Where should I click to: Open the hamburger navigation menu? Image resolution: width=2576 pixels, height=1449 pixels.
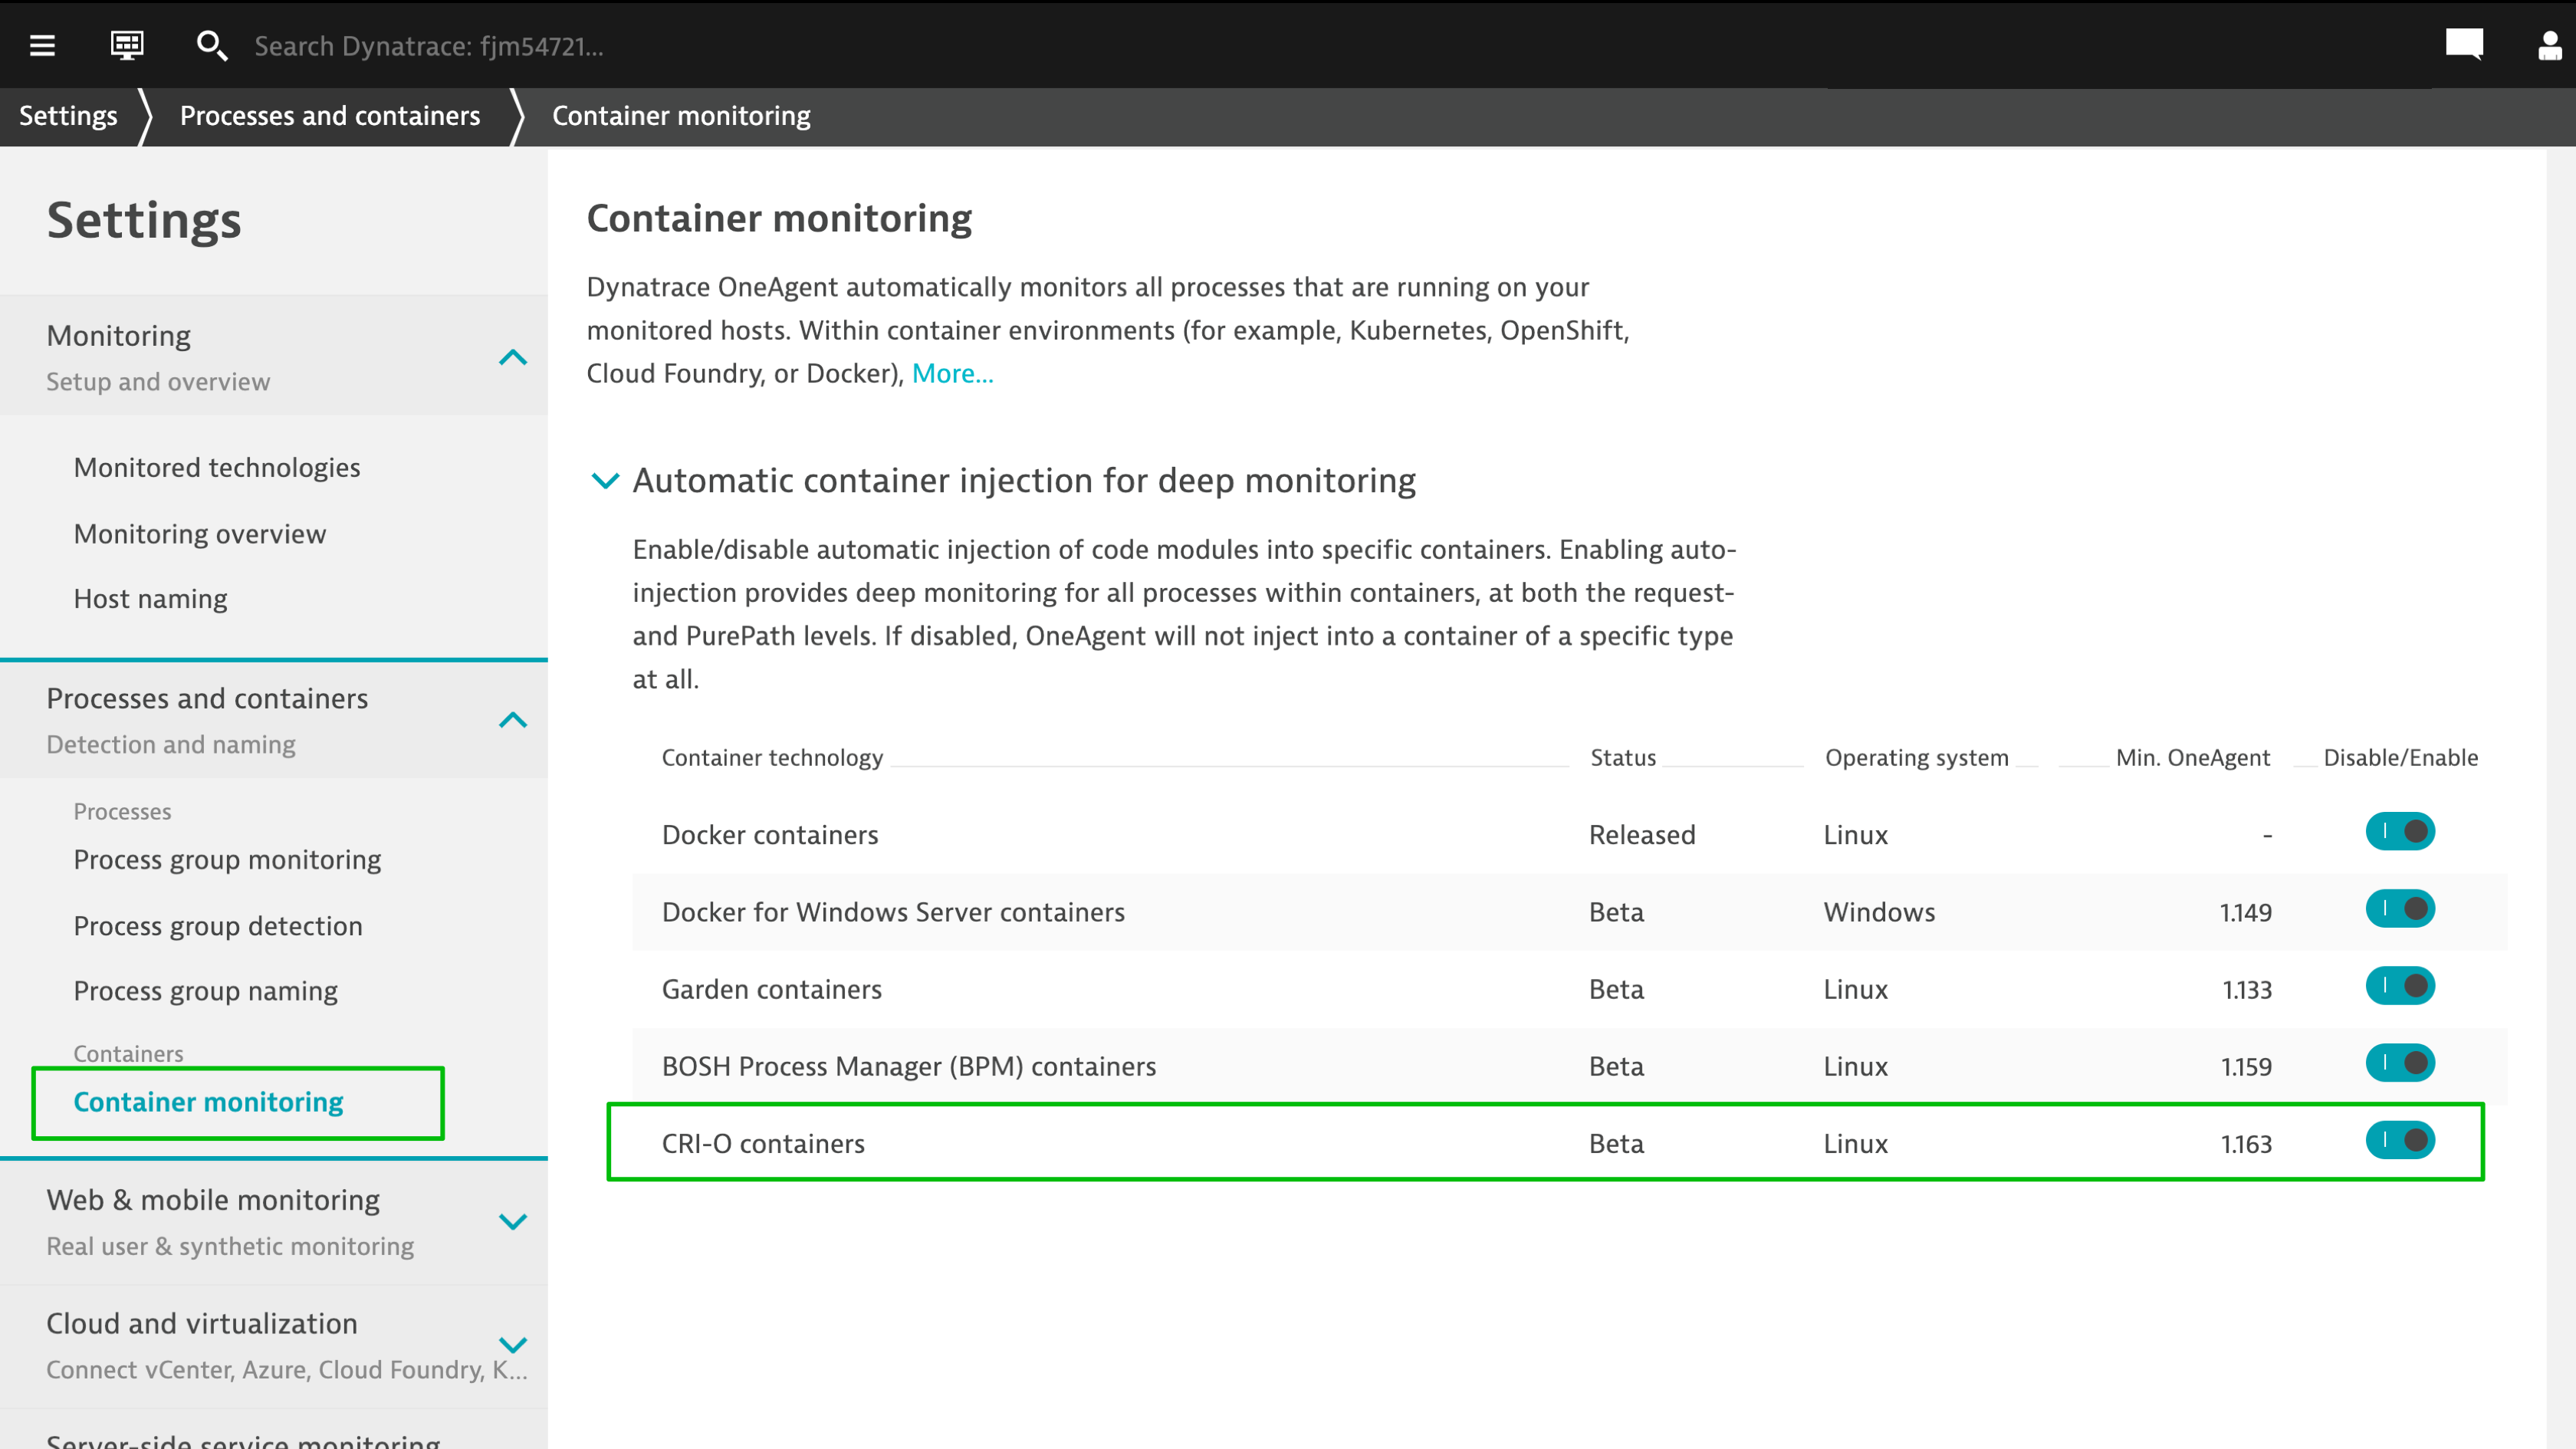[x=42, y=45]
